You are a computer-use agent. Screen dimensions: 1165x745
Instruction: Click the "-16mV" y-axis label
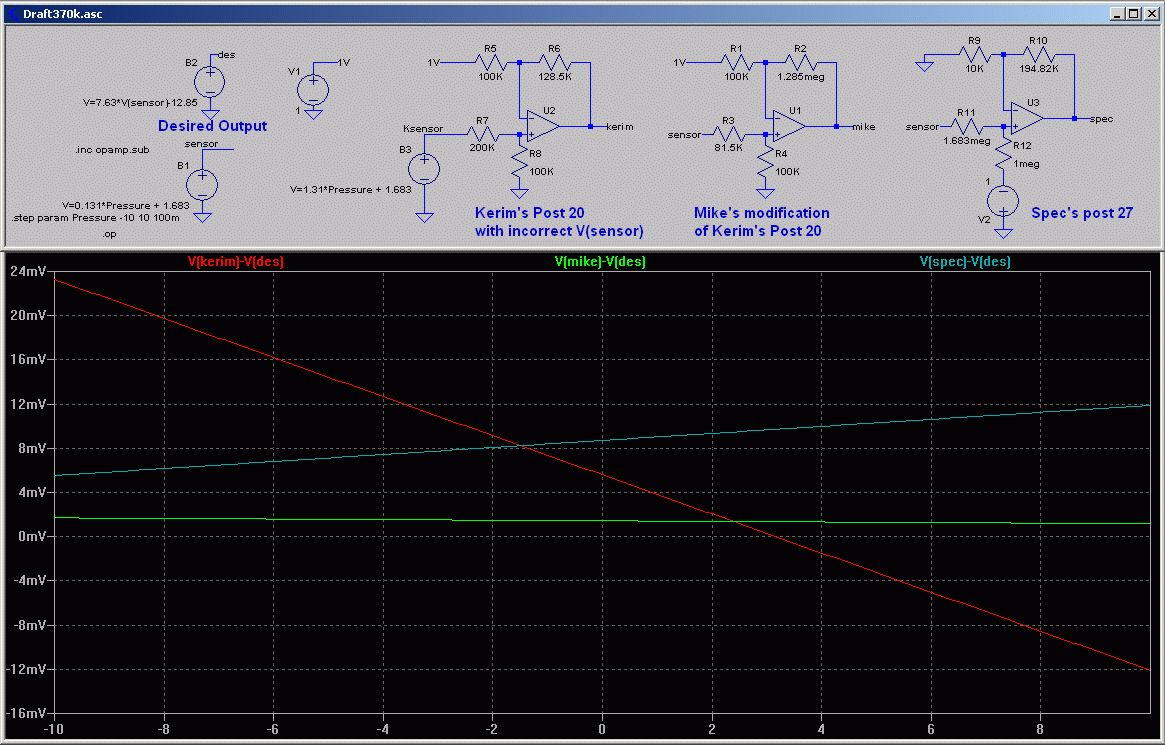pyautogui.click(x=25, y=713)
